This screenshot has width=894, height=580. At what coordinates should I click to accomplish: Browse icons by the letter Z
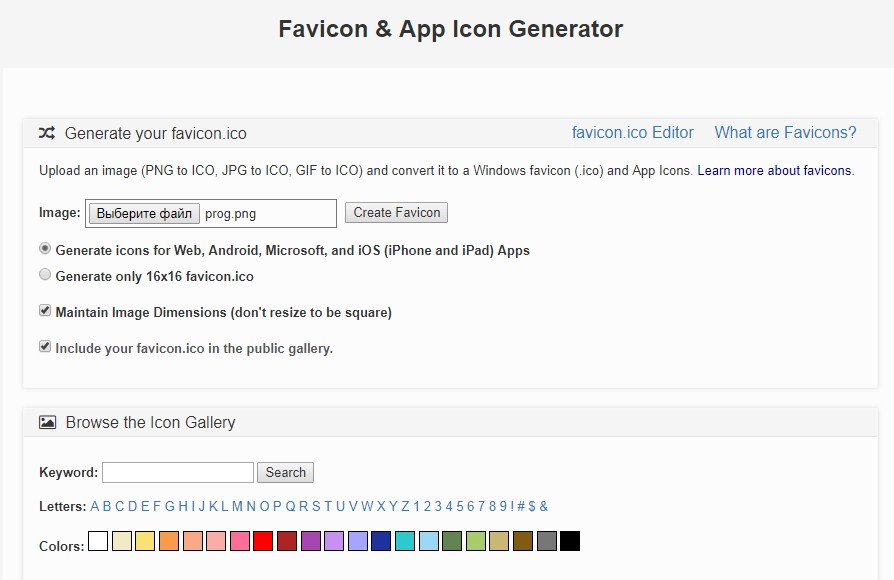[x=405, y=506]
